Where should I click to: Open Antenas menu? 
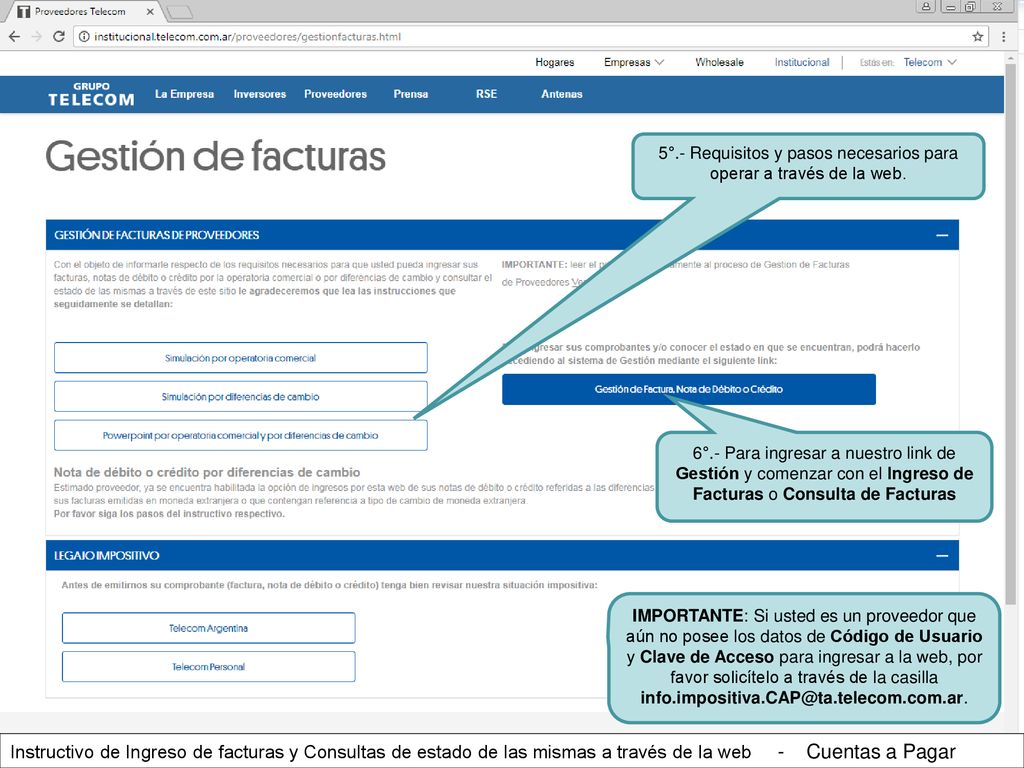(x=562, y=94)
